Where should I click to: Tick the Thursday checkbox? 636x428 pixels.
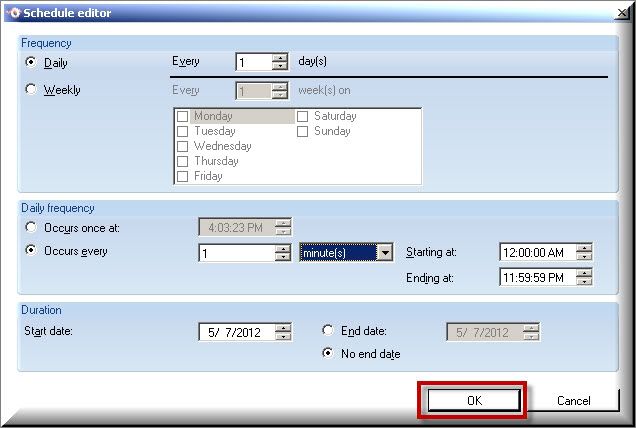[x=183, y=161]
